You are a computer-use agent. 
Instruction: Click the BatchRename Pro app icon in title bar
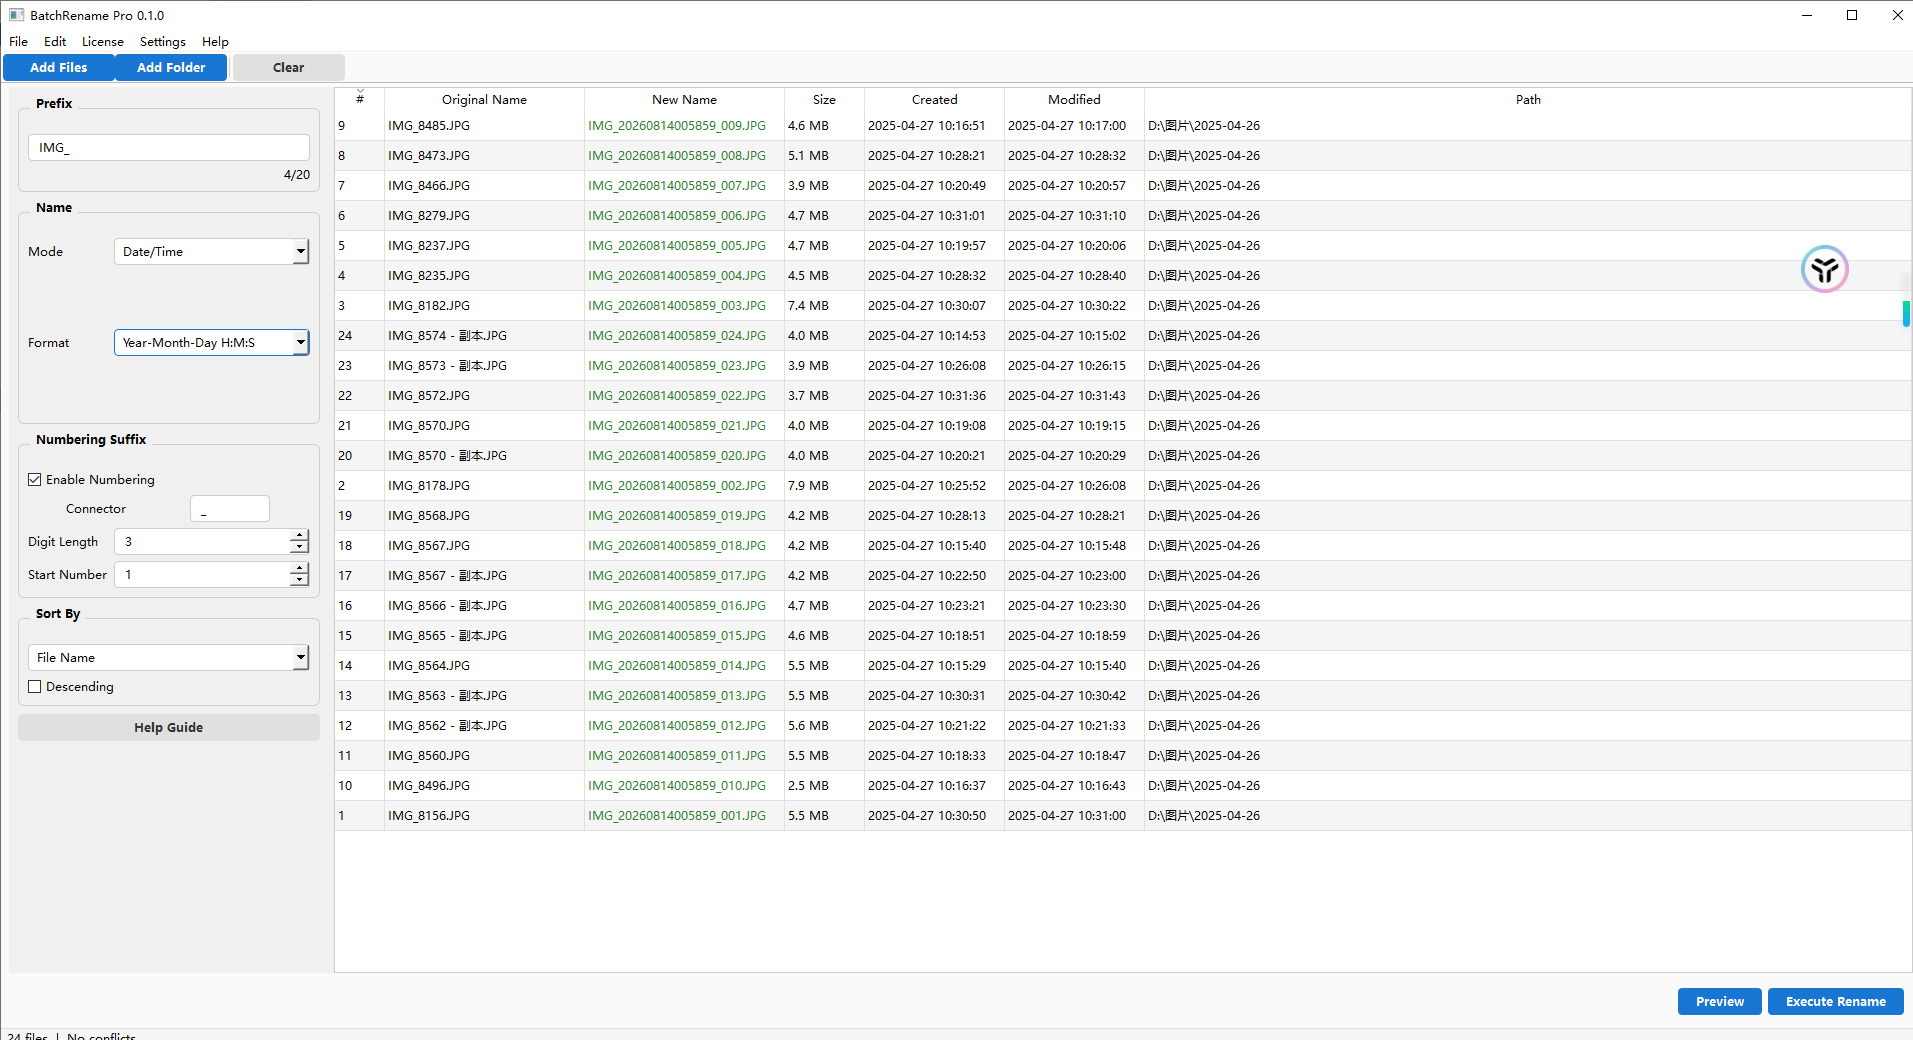[x=16, y=15]
